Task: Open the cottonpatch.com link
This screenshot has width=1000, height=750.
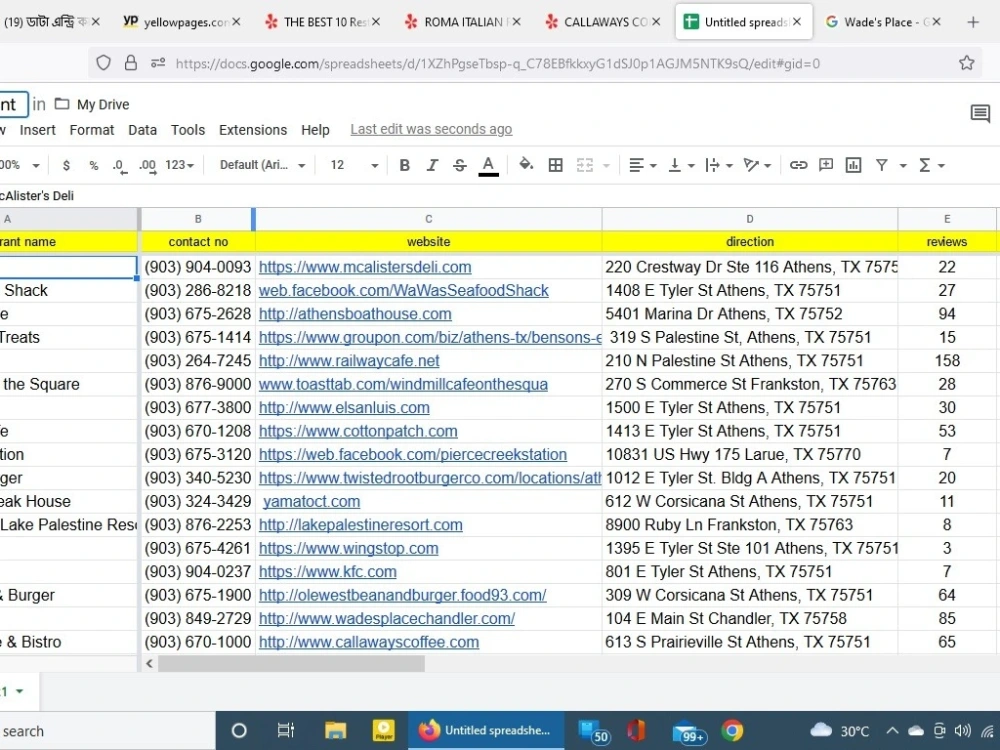Action: [358, 431]
